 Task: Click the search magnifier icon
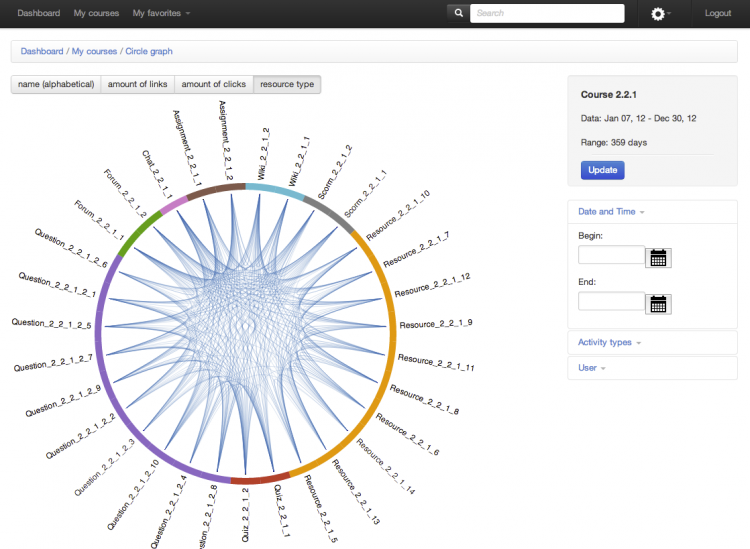459,13
